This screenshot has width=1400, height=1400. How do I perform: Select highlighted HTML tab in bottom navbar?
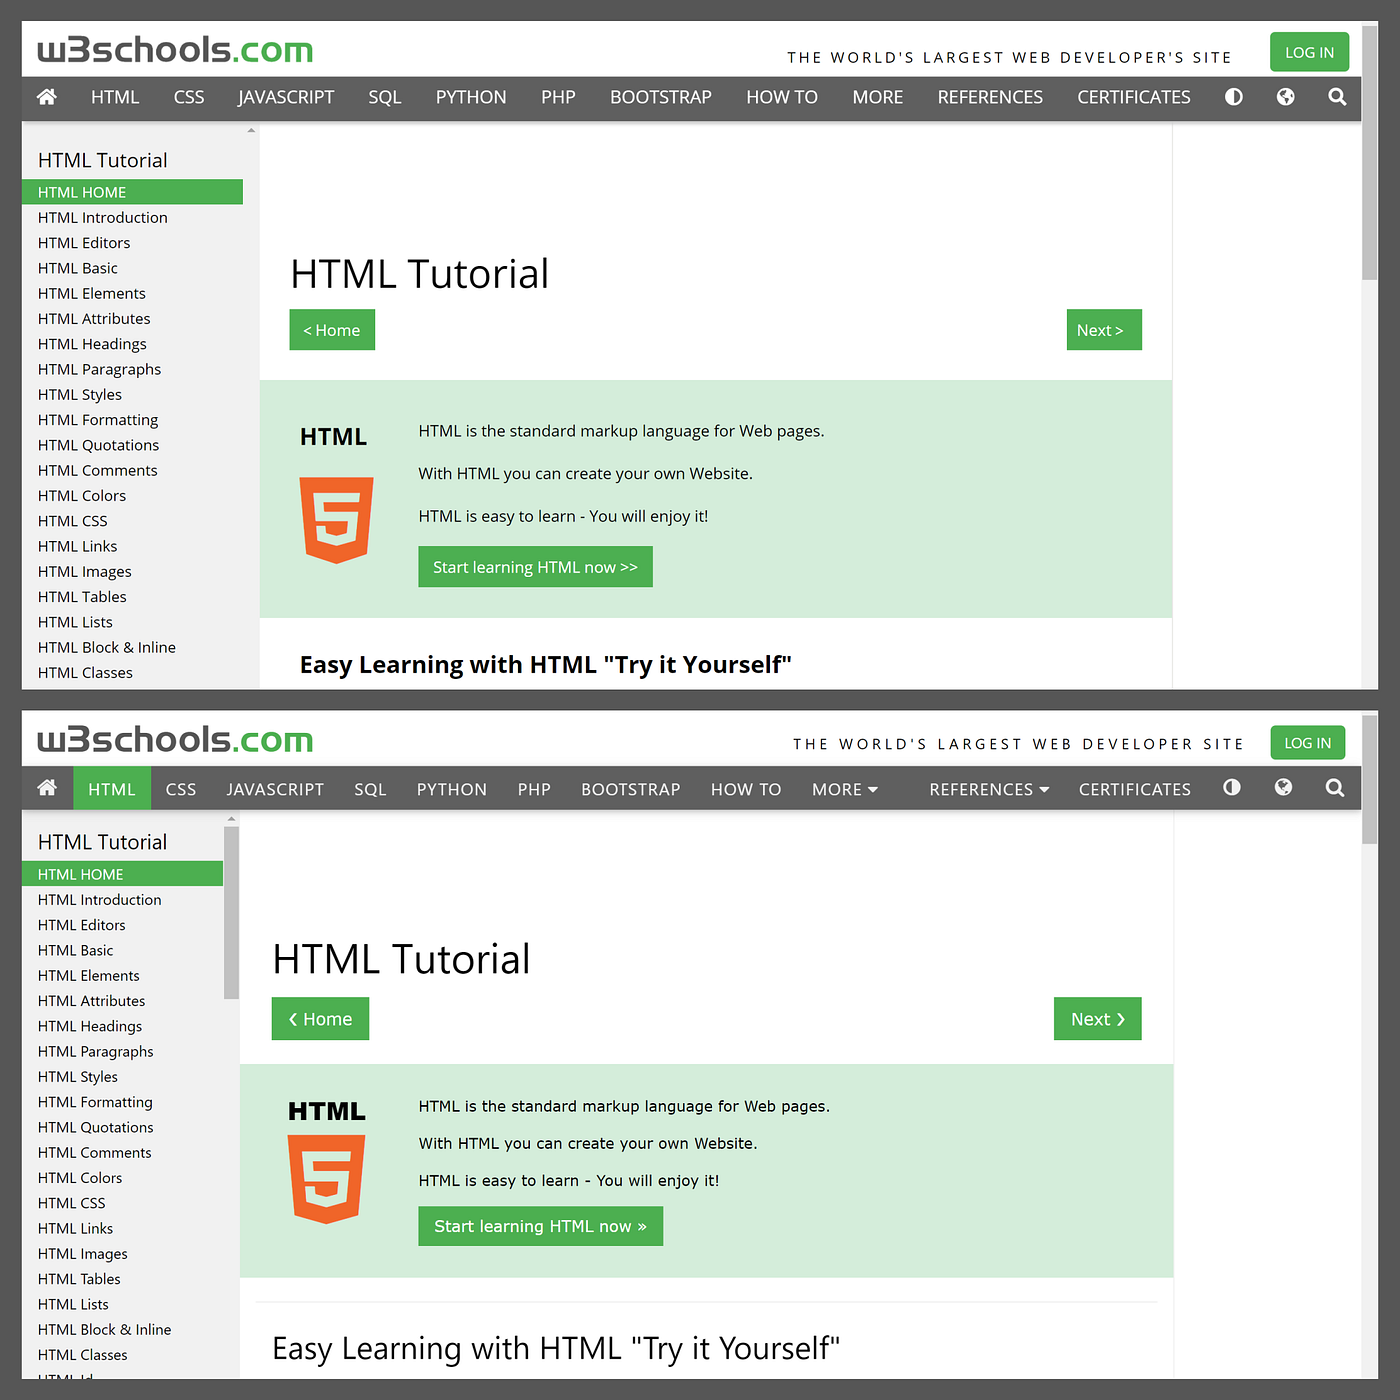(x=112, y=789)
